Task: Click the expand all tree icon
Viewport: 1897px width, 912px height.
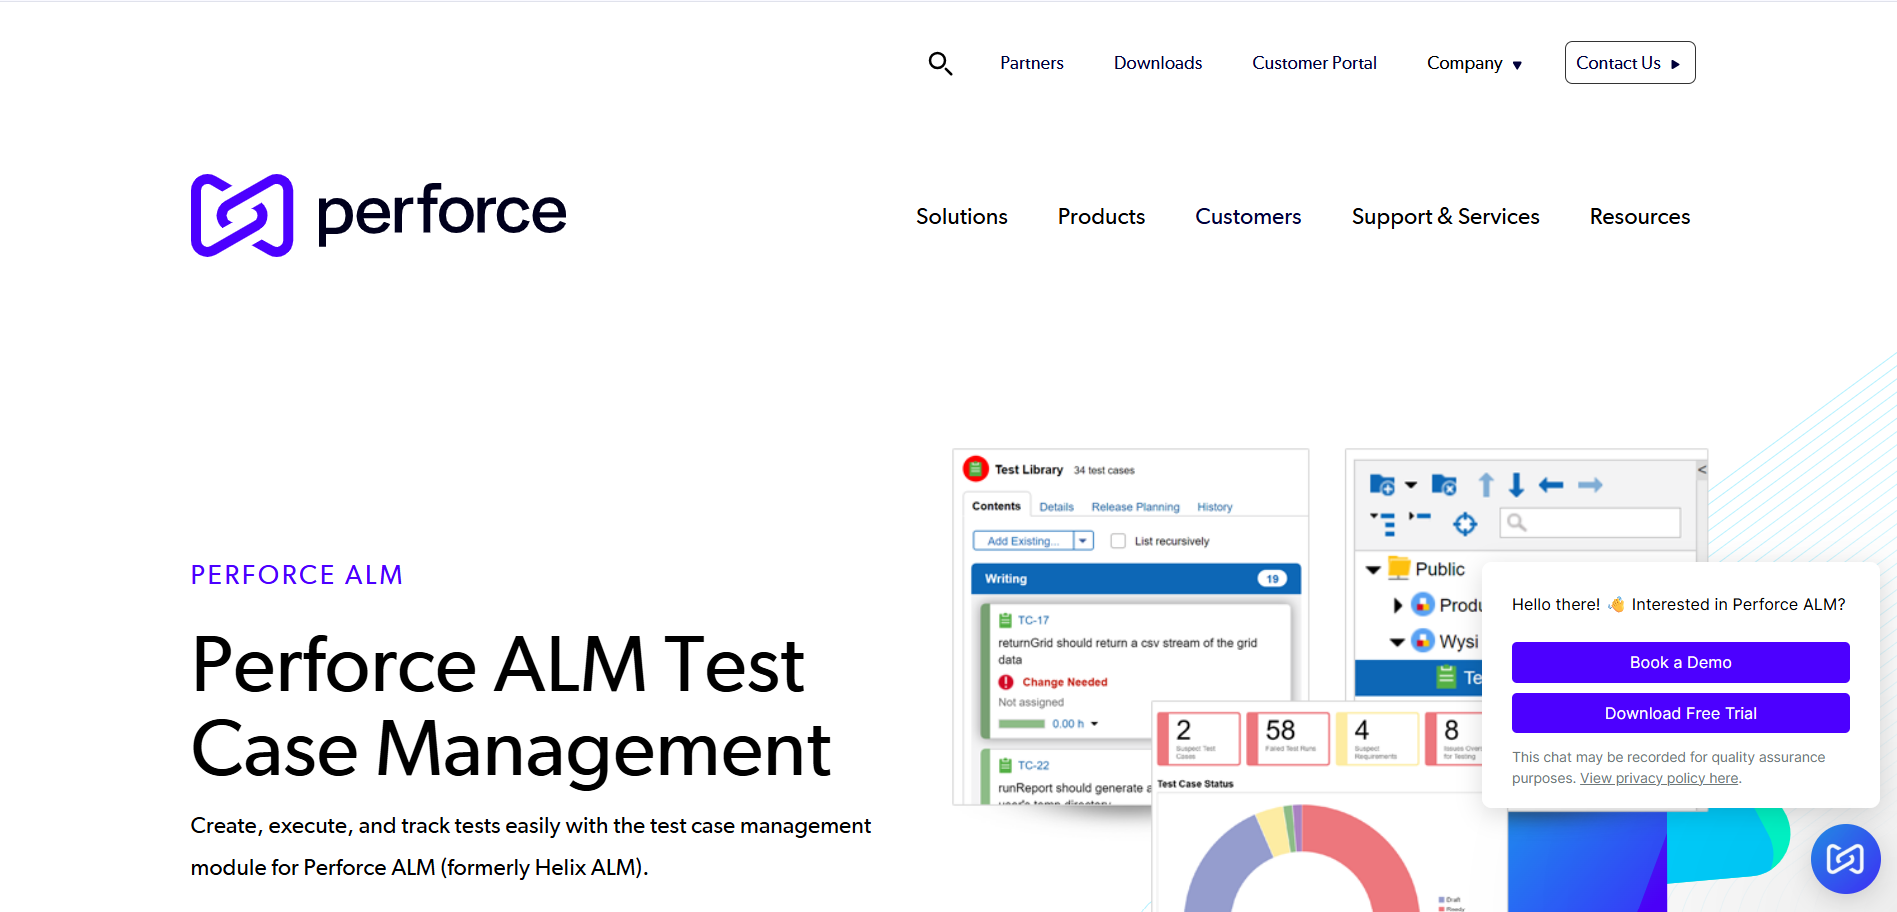Action: (1383, 523)
